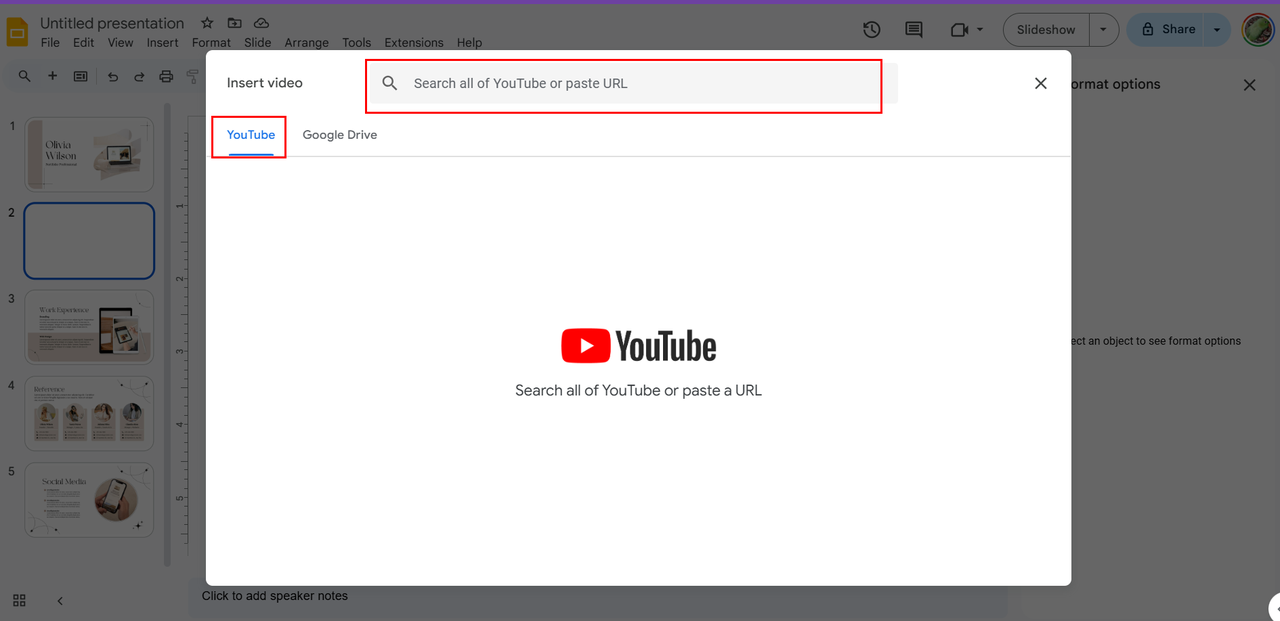Expand the Share options dropdown arrow
The width and height of the screenshot is (1280, 621).
pos(1217,30)
